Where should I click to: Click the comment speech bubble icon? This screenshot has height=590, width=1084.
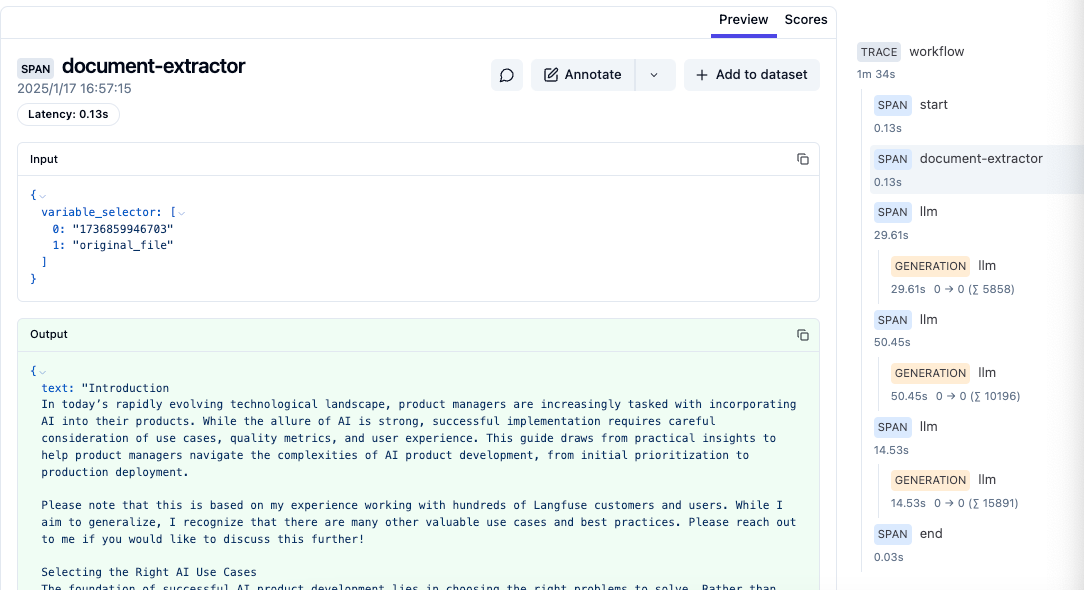pos(507,75)
